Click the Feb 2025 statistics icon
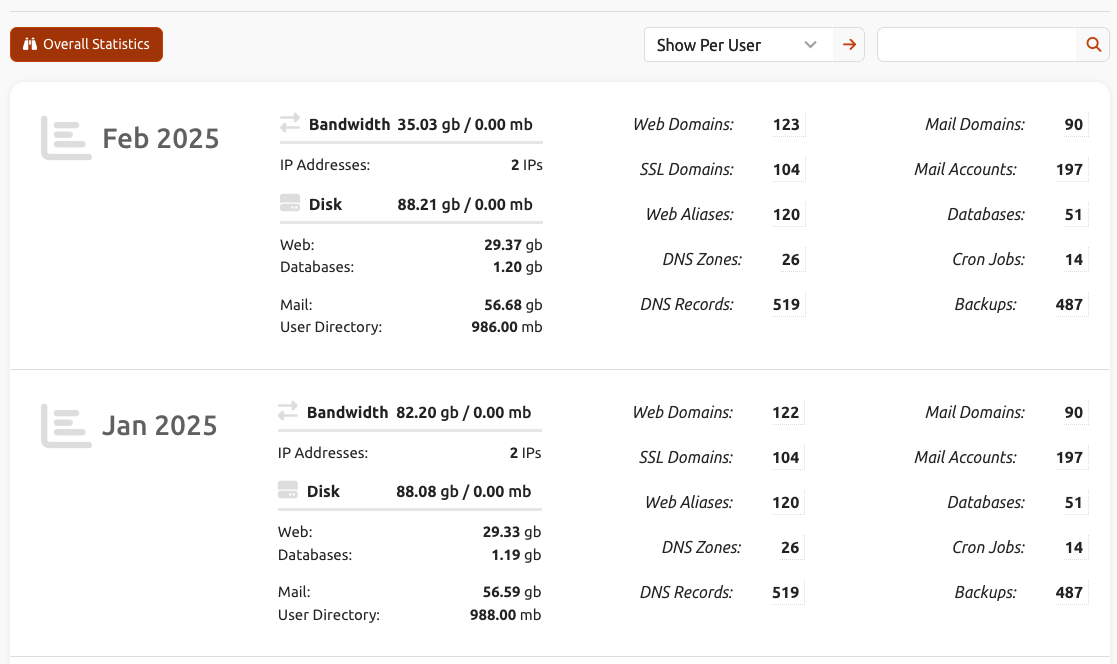Viewport: 1117px width, 664px height. [x=66, y=138]
